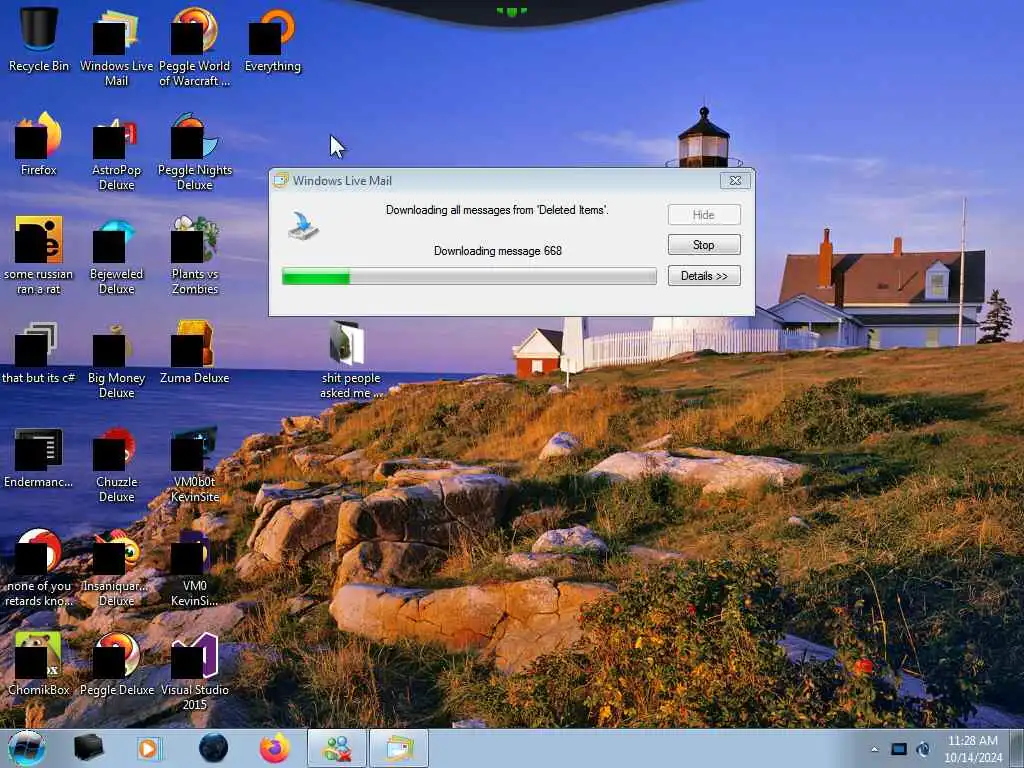Open Windows Media Player from the taskbar
This screenshot has height=768, width=1024.
point(149,748)
